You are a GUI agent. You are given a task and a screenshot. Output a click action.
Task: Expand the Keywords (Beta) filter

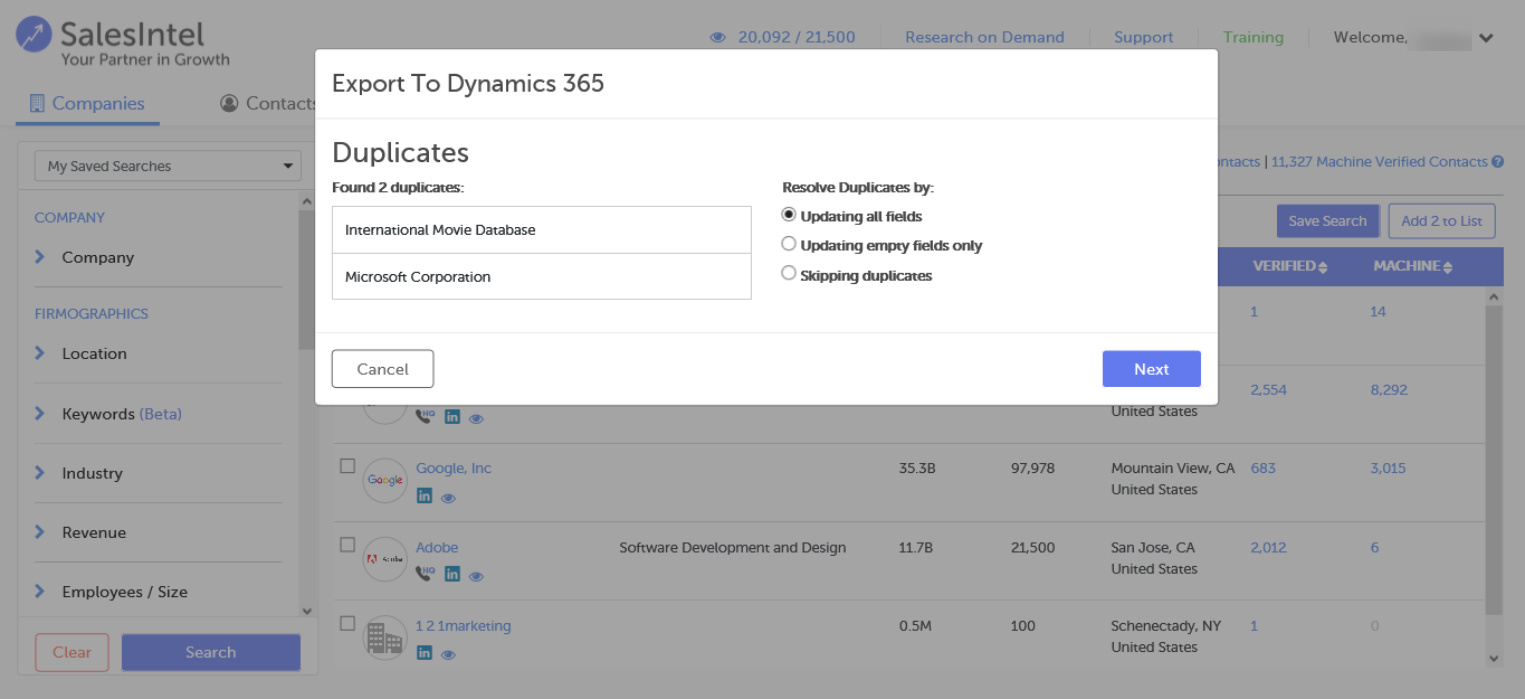pyautogui.click(x=40, y=413)
